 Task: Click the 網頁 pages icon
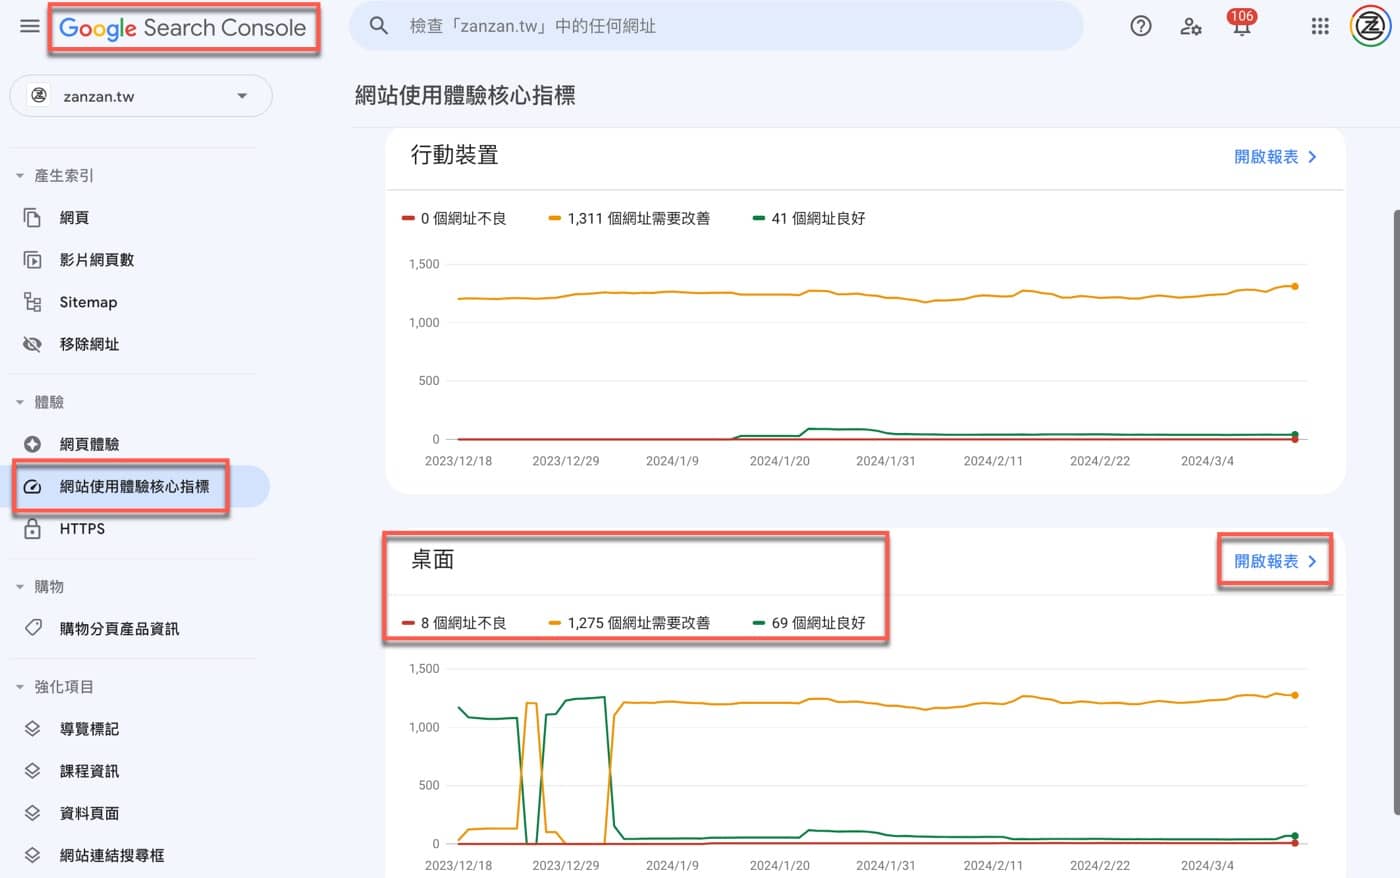coord(32,218)
